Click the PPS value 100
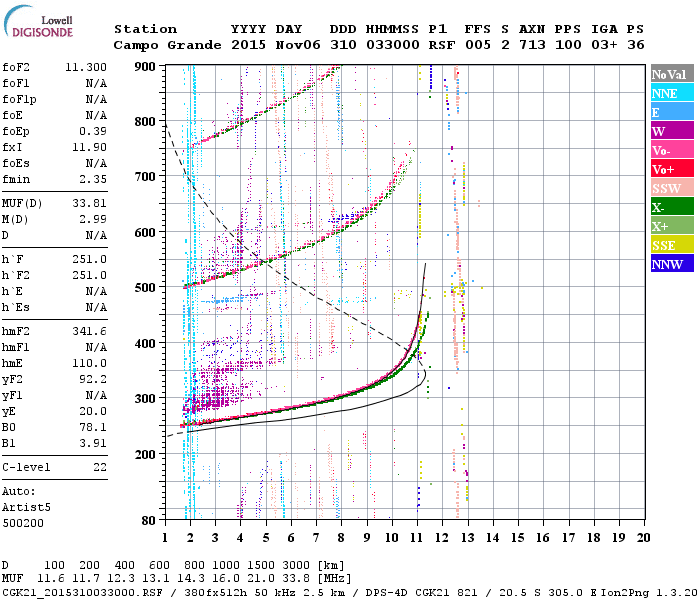 point(568,45)
